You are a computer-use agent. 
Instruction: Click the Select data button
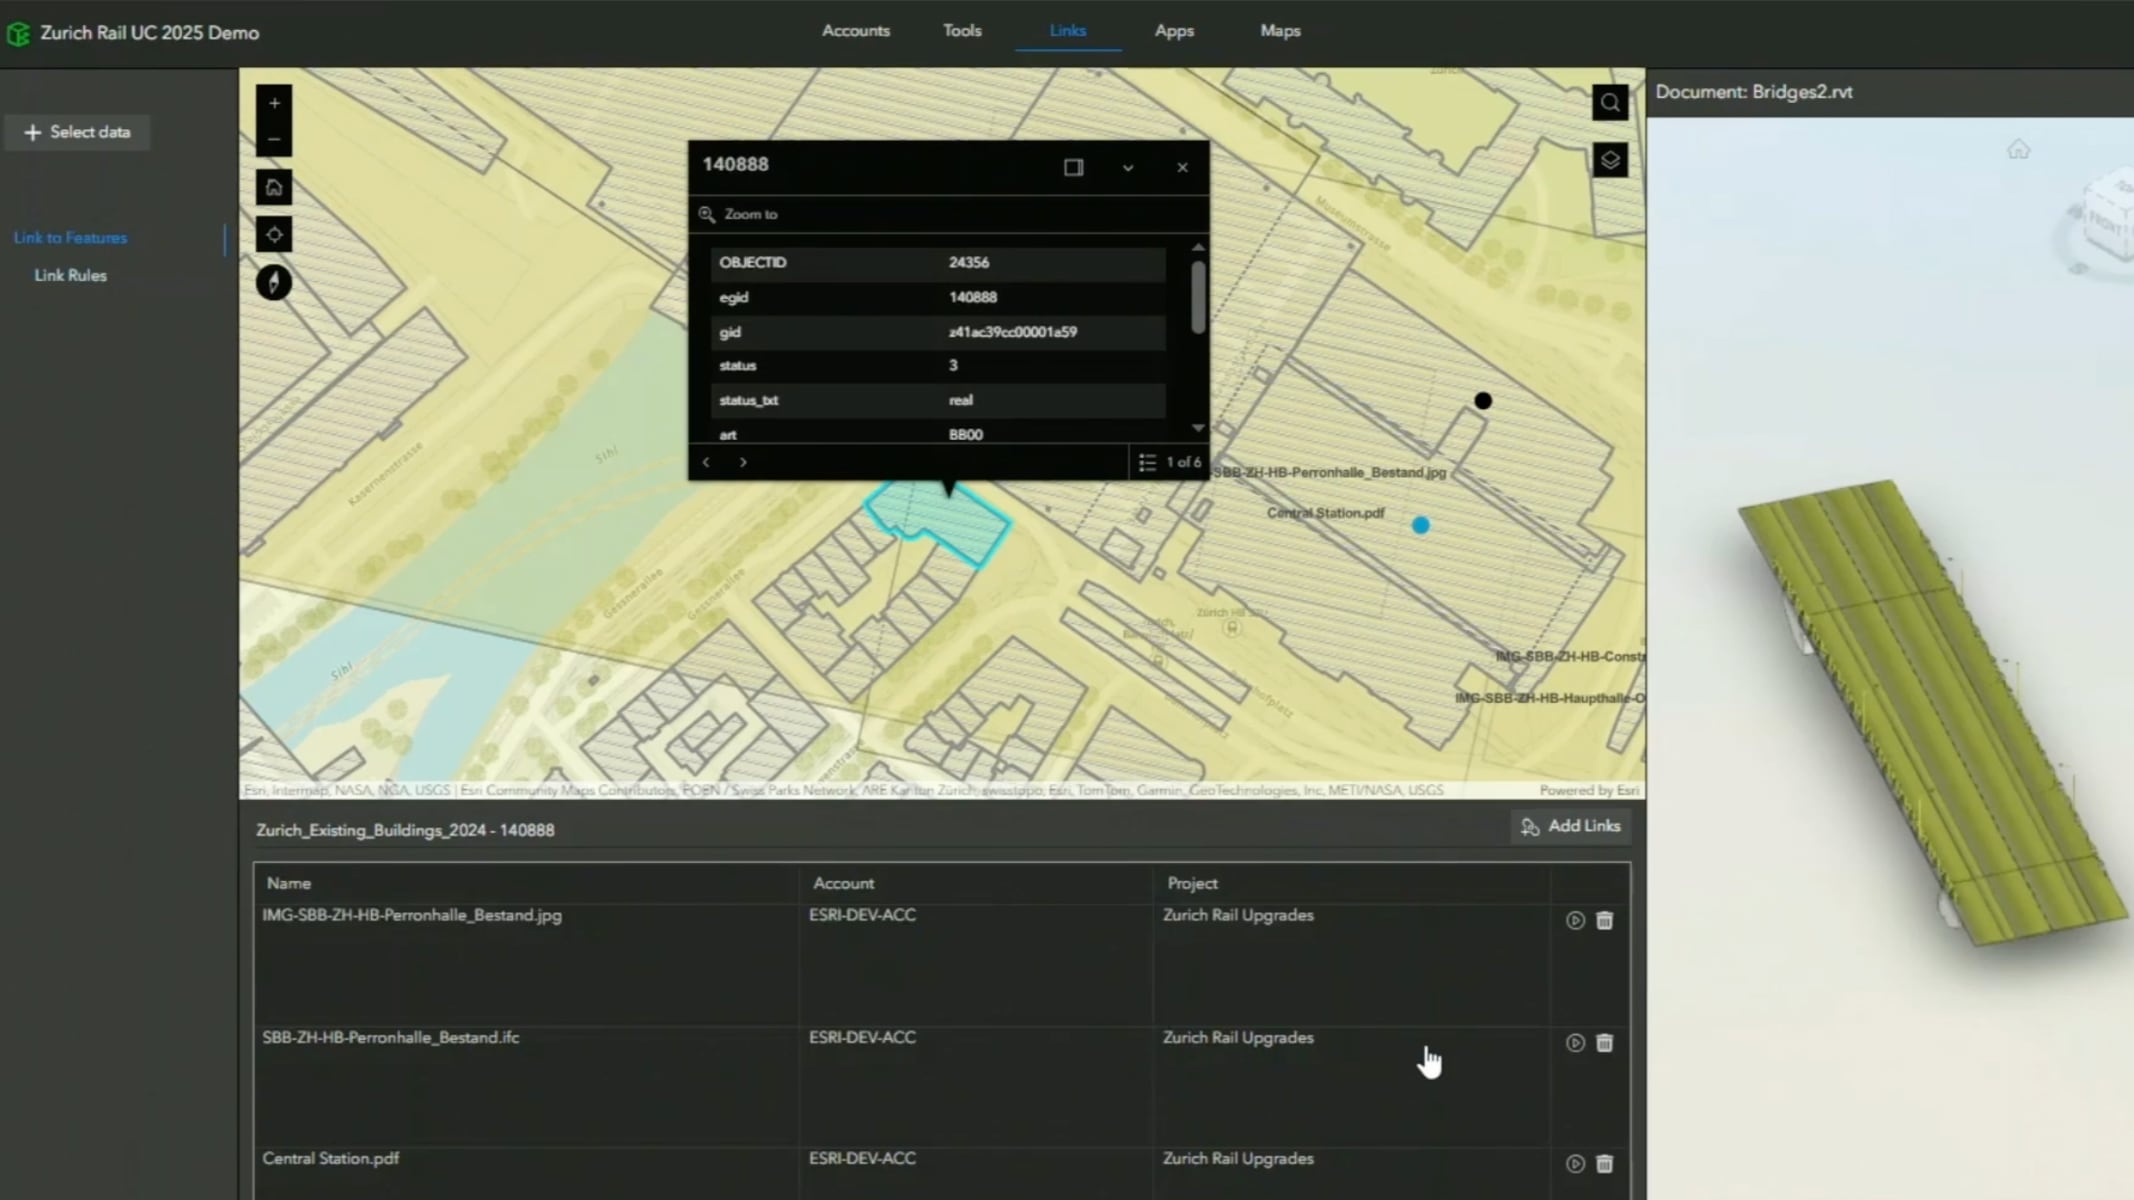pyautogui.click(x=77, y=131)
